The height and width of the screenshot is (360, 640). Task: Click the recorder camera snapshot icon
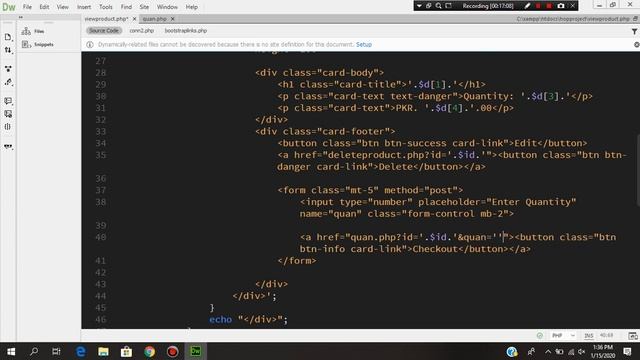(561, 6)
